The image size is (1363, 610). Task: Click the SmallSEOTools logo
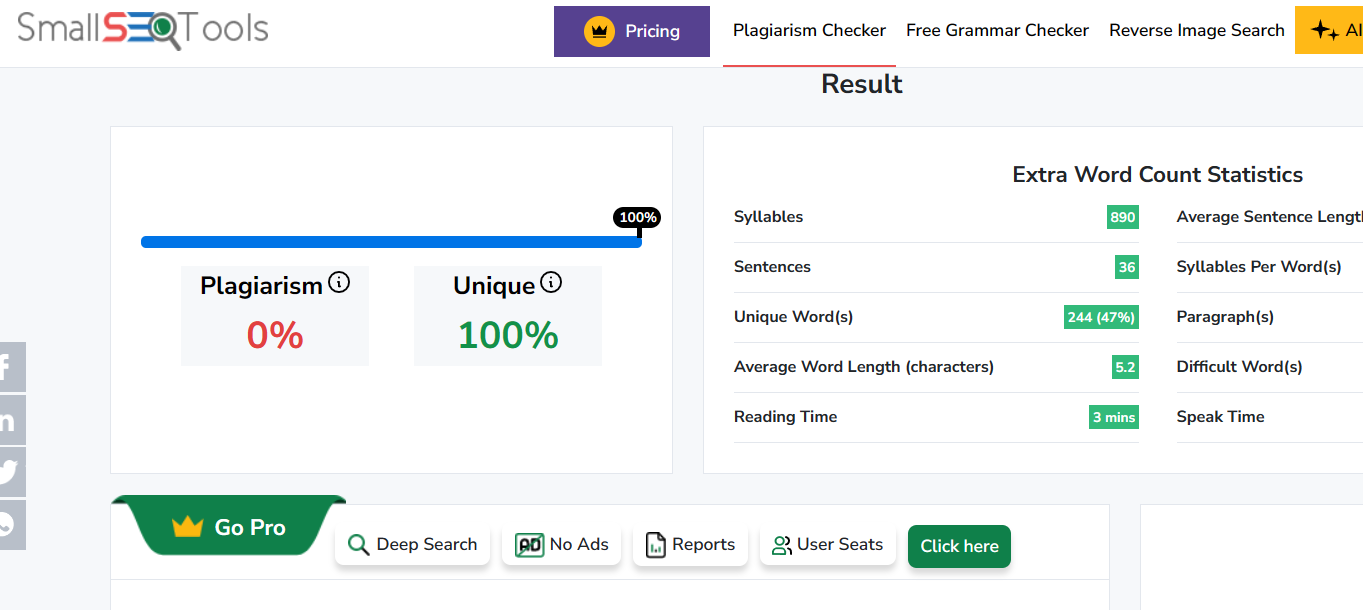click(143, 29)
